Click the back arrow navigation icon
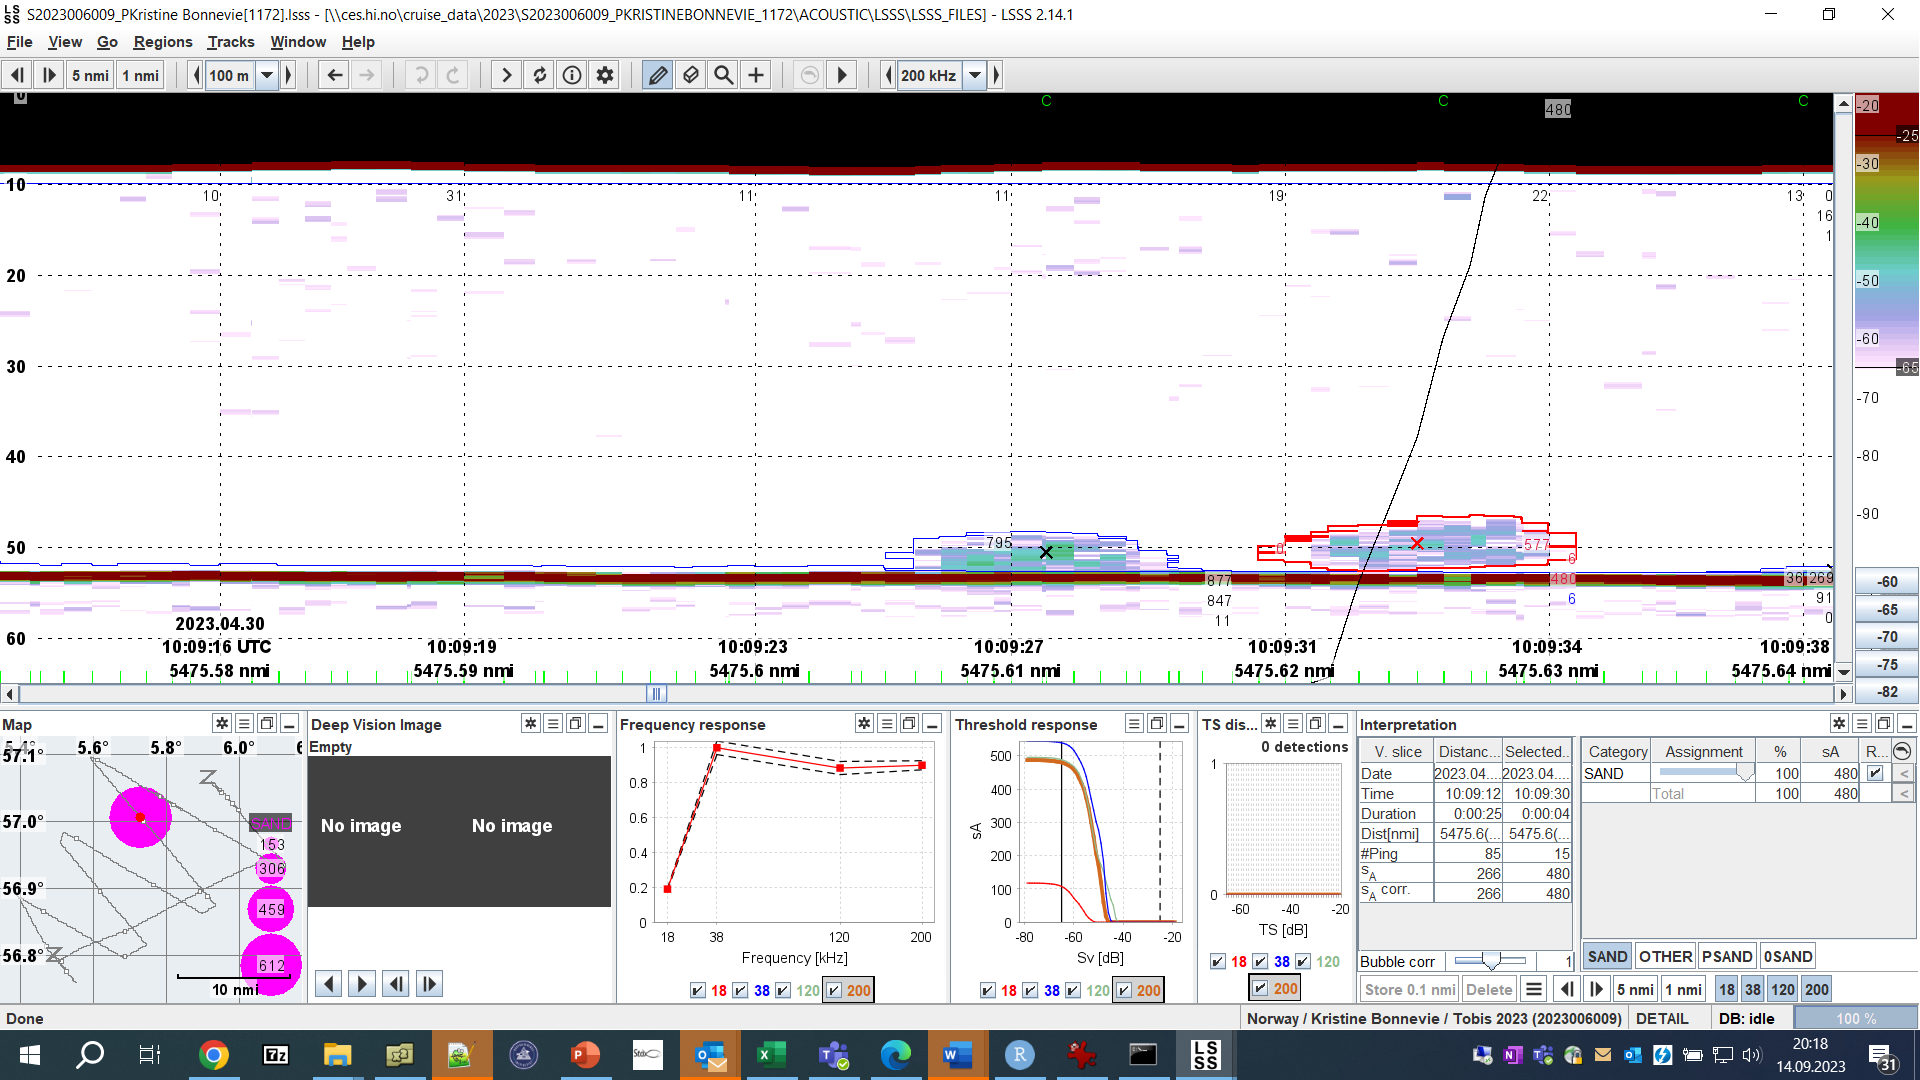The image size is (1920, 1080). (335, 75)
